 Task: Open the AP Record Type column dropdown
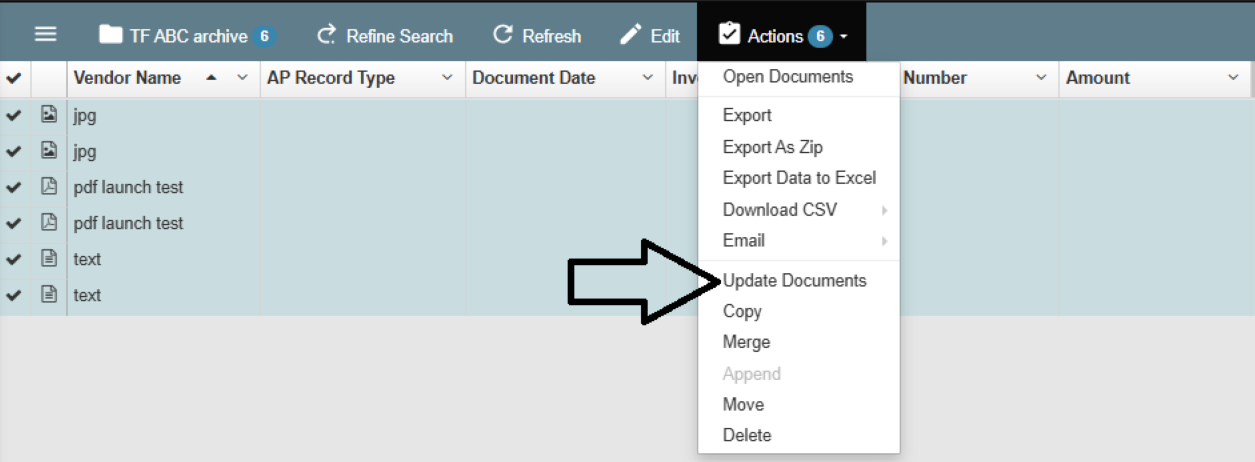click(x=447, y=78)
